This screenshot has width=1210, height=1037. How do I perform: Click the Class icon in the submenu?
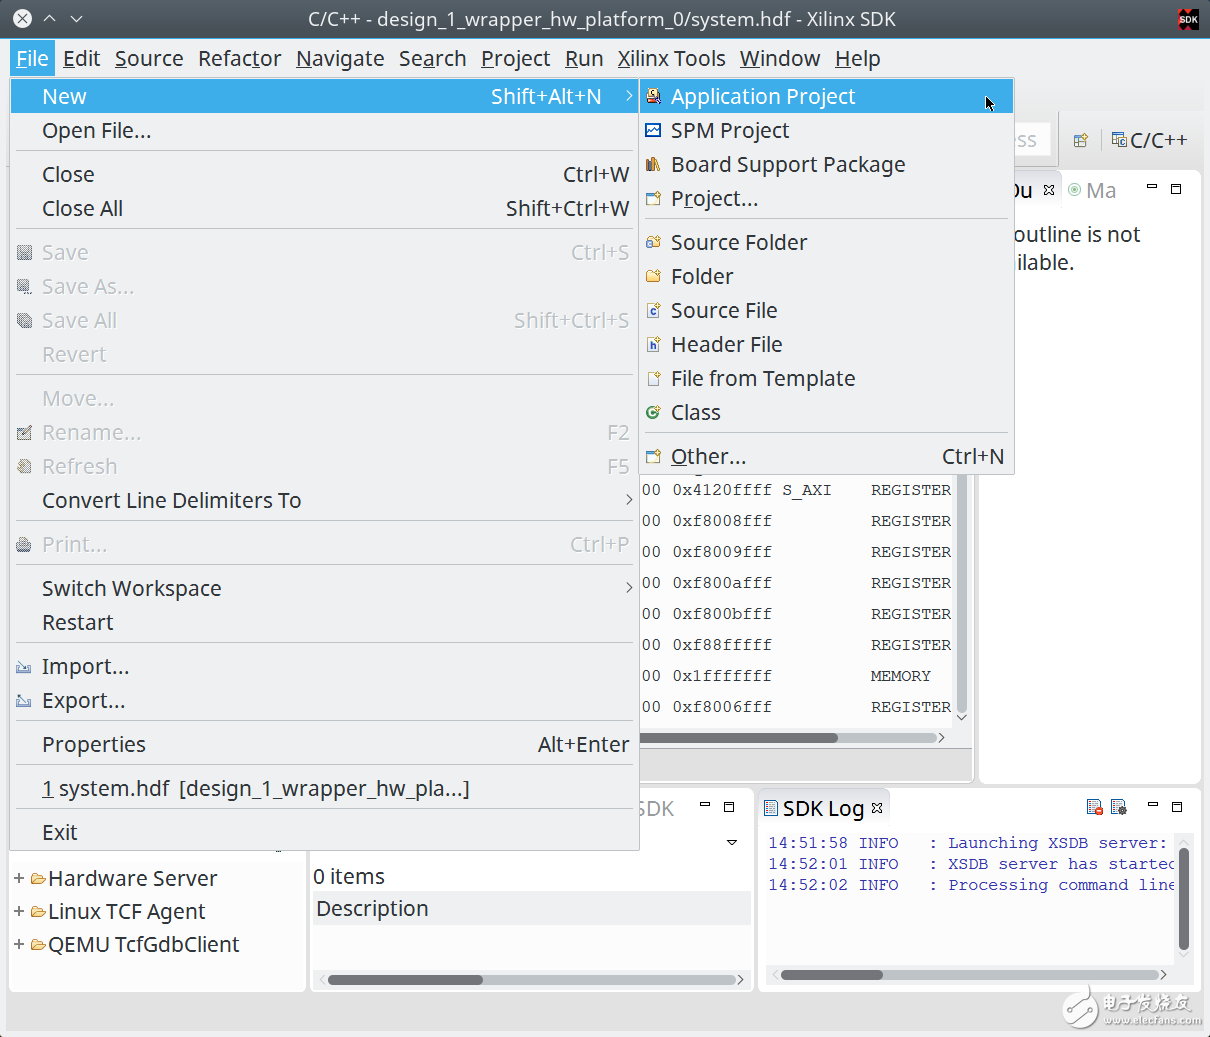click(x=653, y=413)
